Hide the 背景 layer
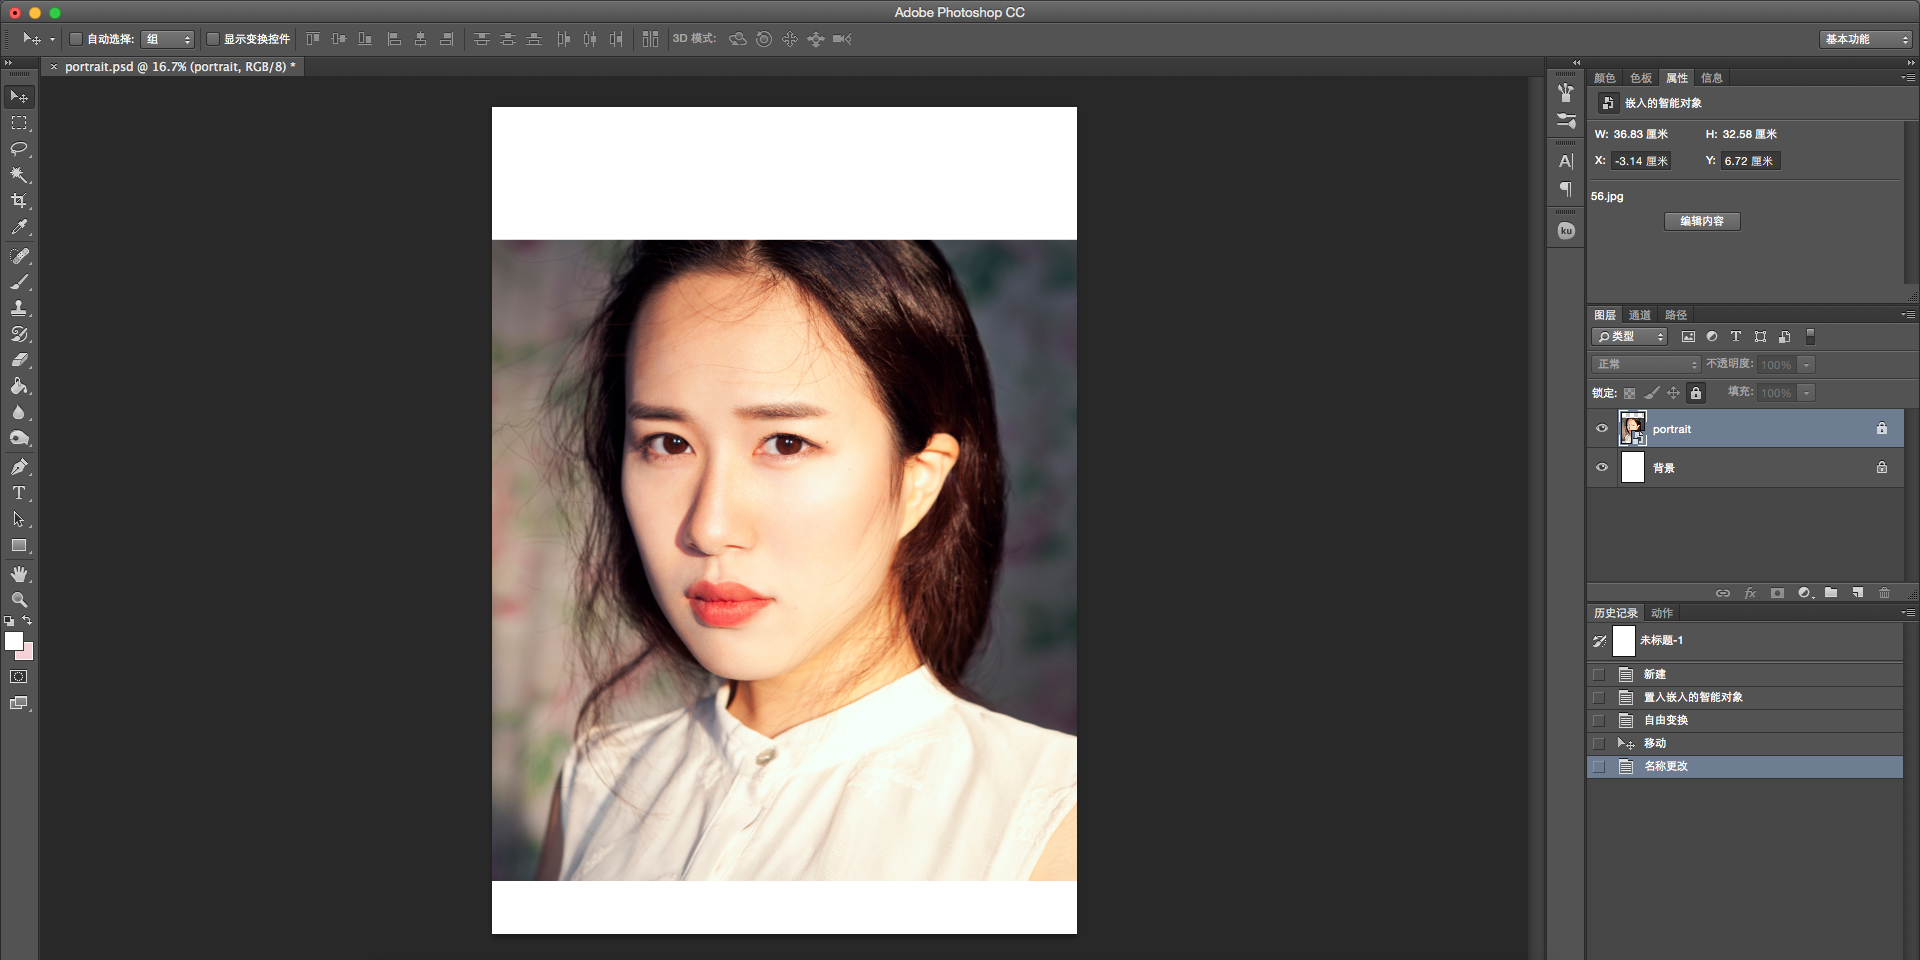The image size is (1920, 960). [x=1602, y=467]
